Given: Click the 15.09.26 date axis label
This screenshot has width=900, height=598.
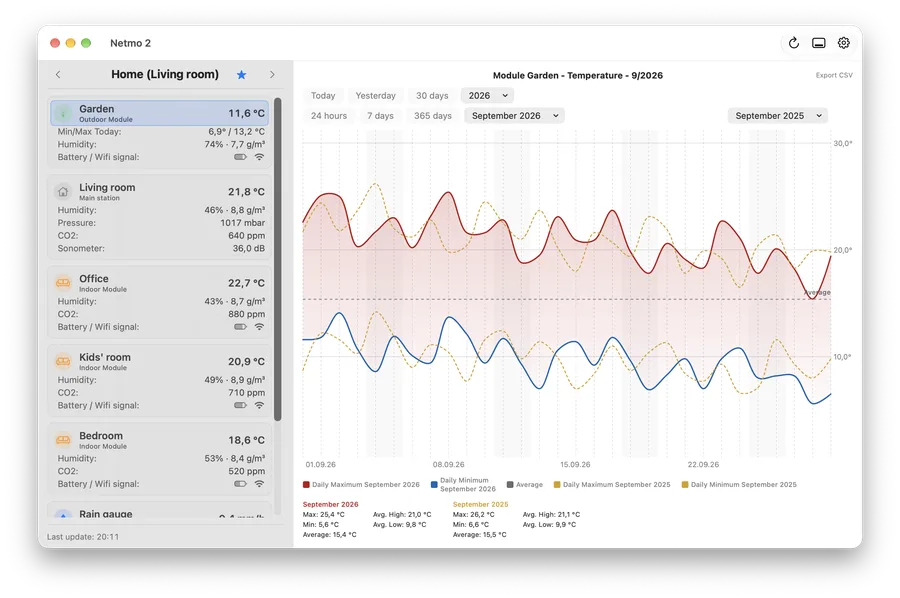Looking at the screenshot, I should (x=575, y=464).
